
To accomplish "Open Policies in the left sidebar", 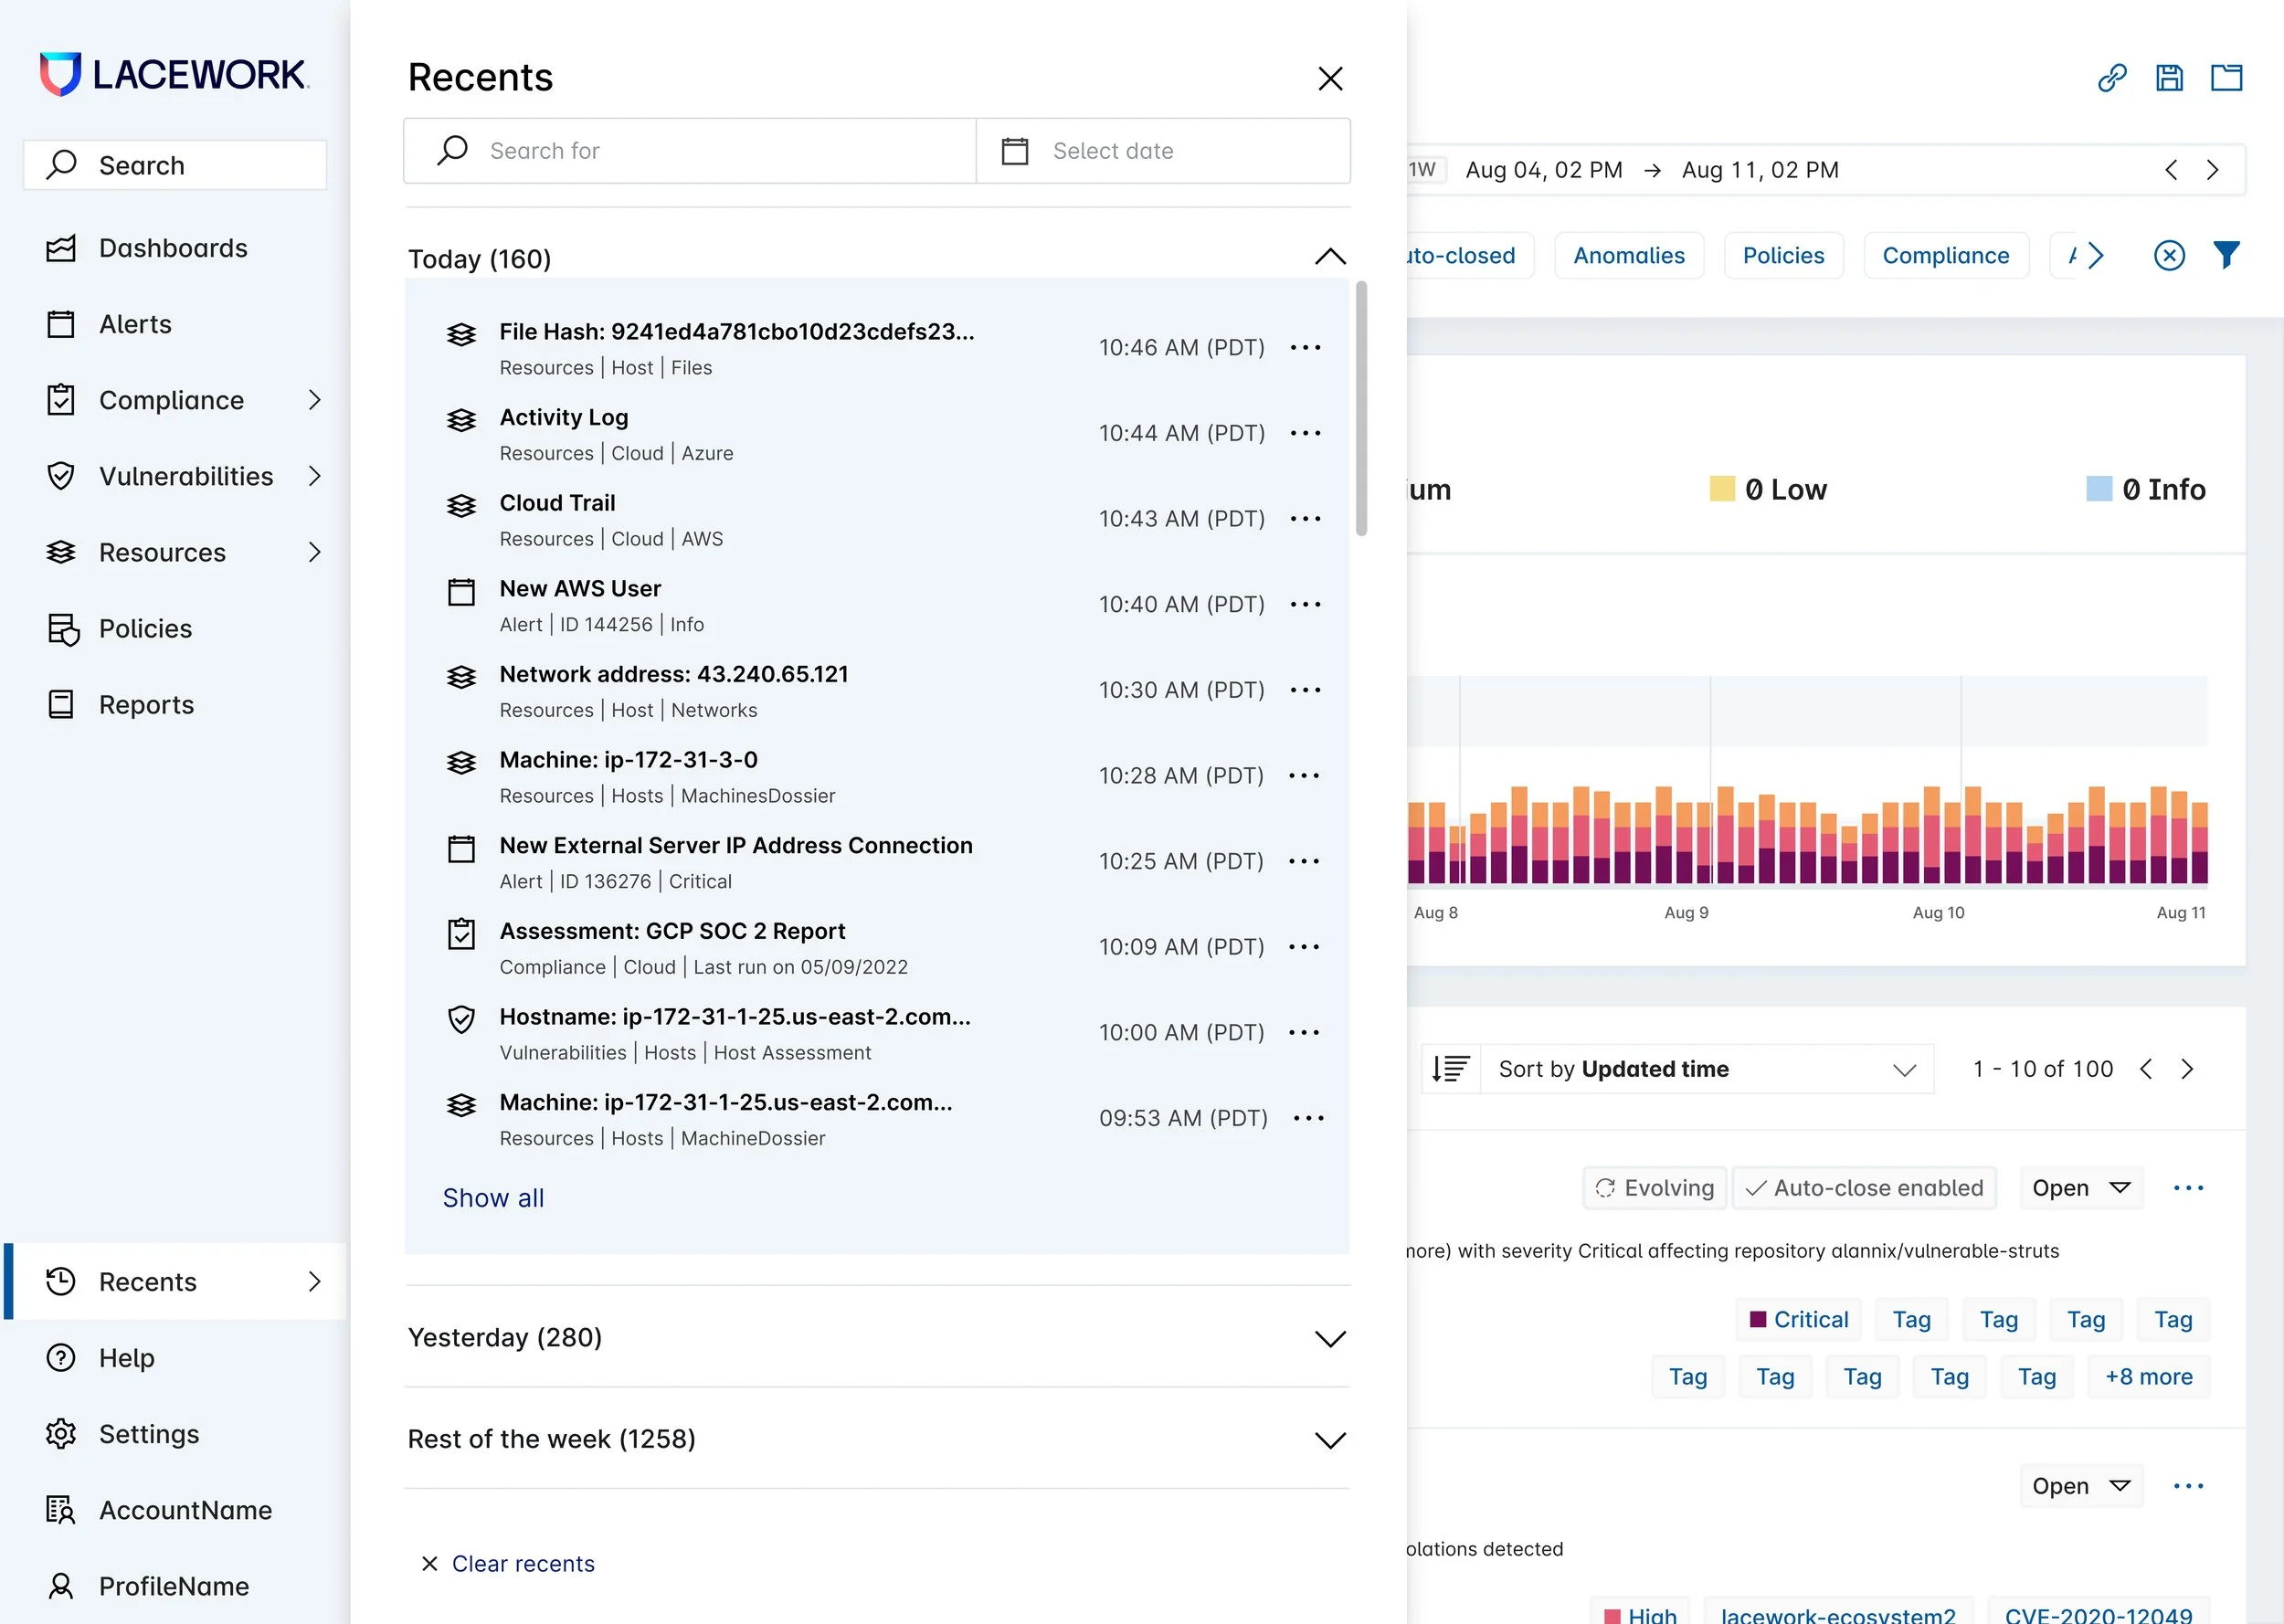I will tap(145, 628).
